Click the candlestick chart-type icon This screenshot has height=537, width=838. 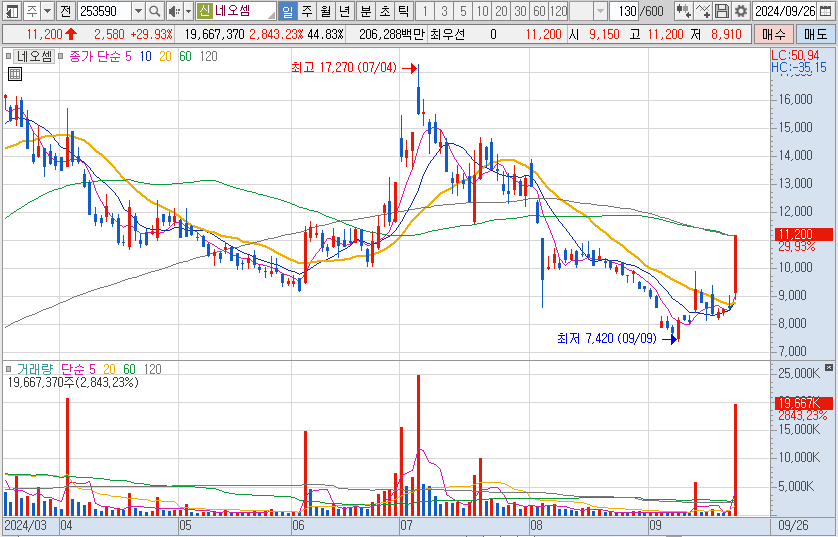[682, 11]
